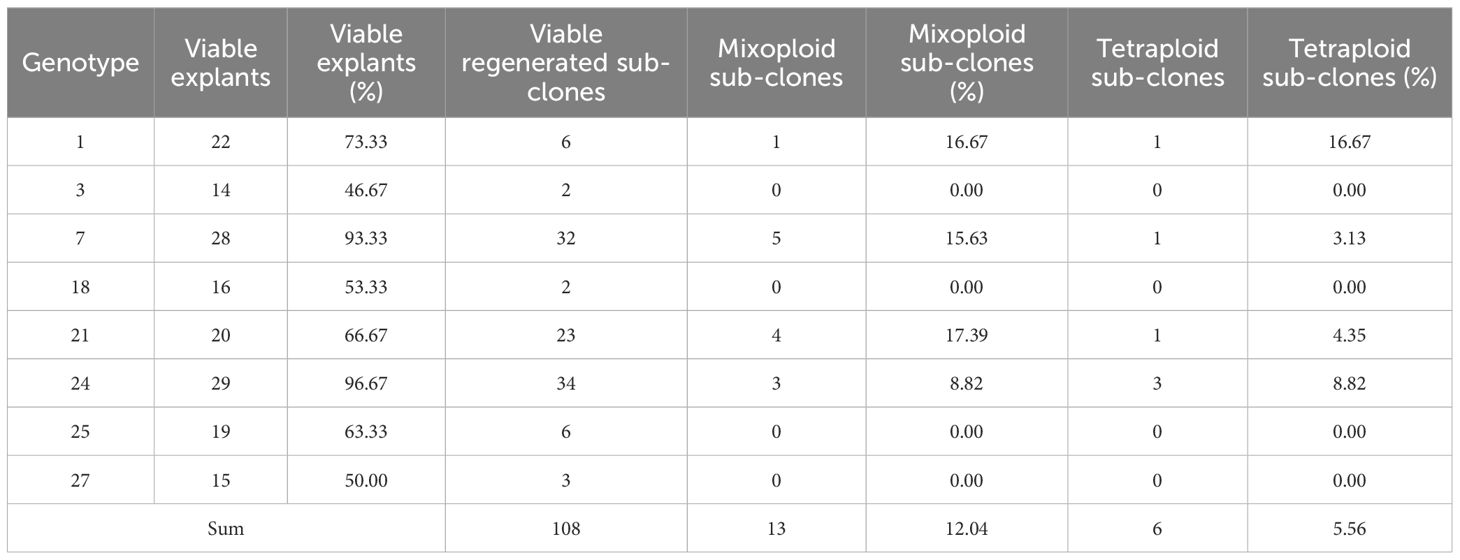Click the total 108 in Sum row

[x=566, y=529]
